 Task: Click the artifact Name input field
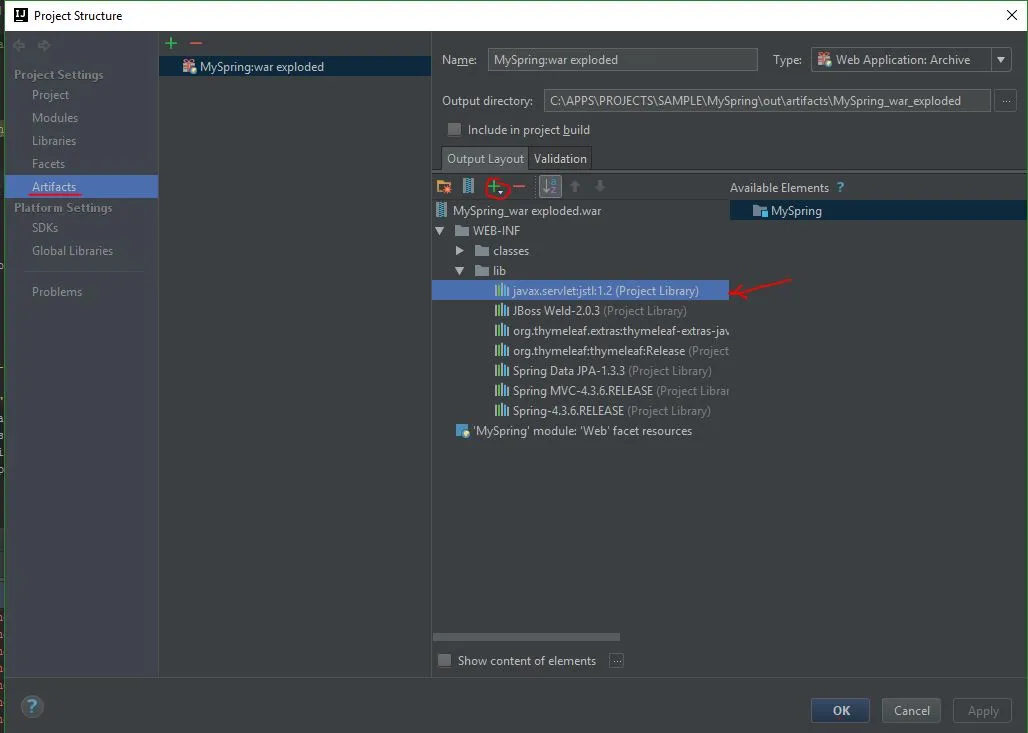pyautogui.click(x=622, y=60)
